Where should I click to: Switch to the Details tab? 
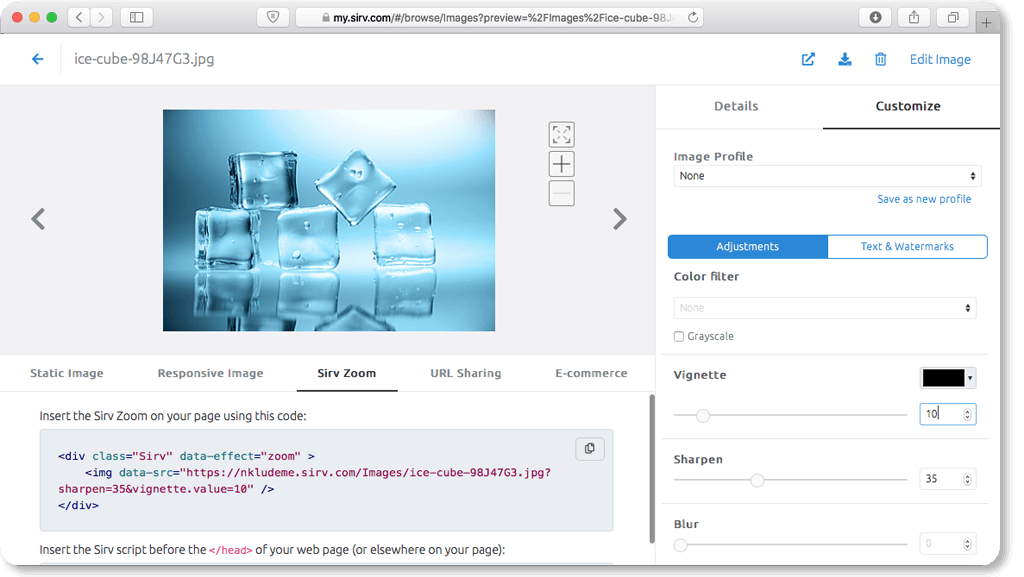(x=736, y=106)
